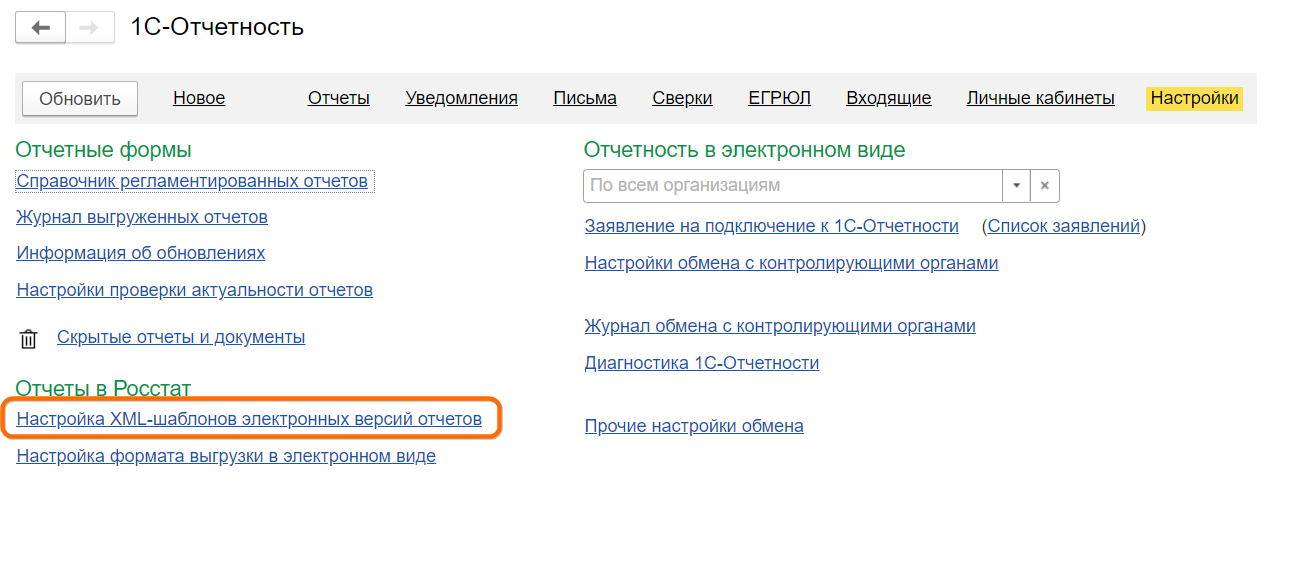Open Настройка формата выгрузки в электронном виде

pos(226,456)
